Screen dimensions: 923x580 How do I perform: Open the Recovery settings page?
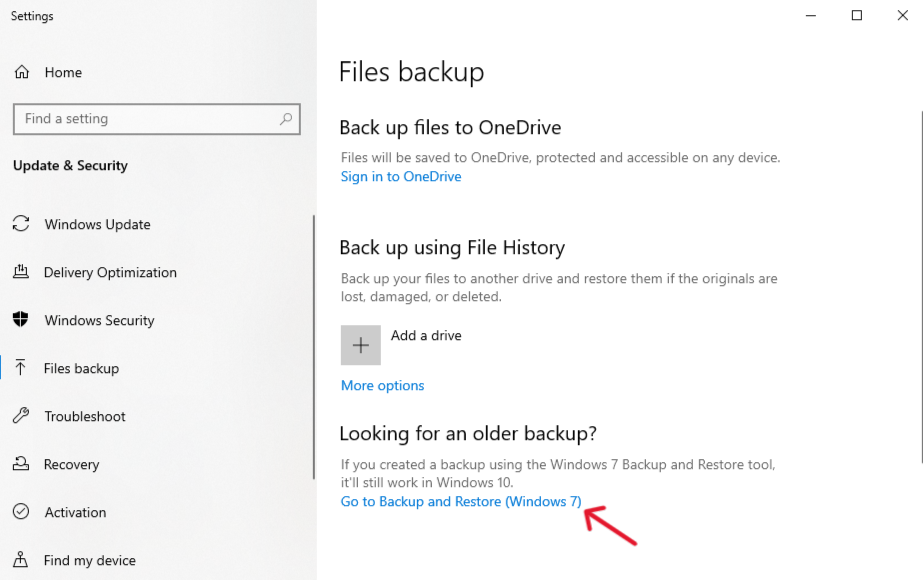[x=72, y=464]
